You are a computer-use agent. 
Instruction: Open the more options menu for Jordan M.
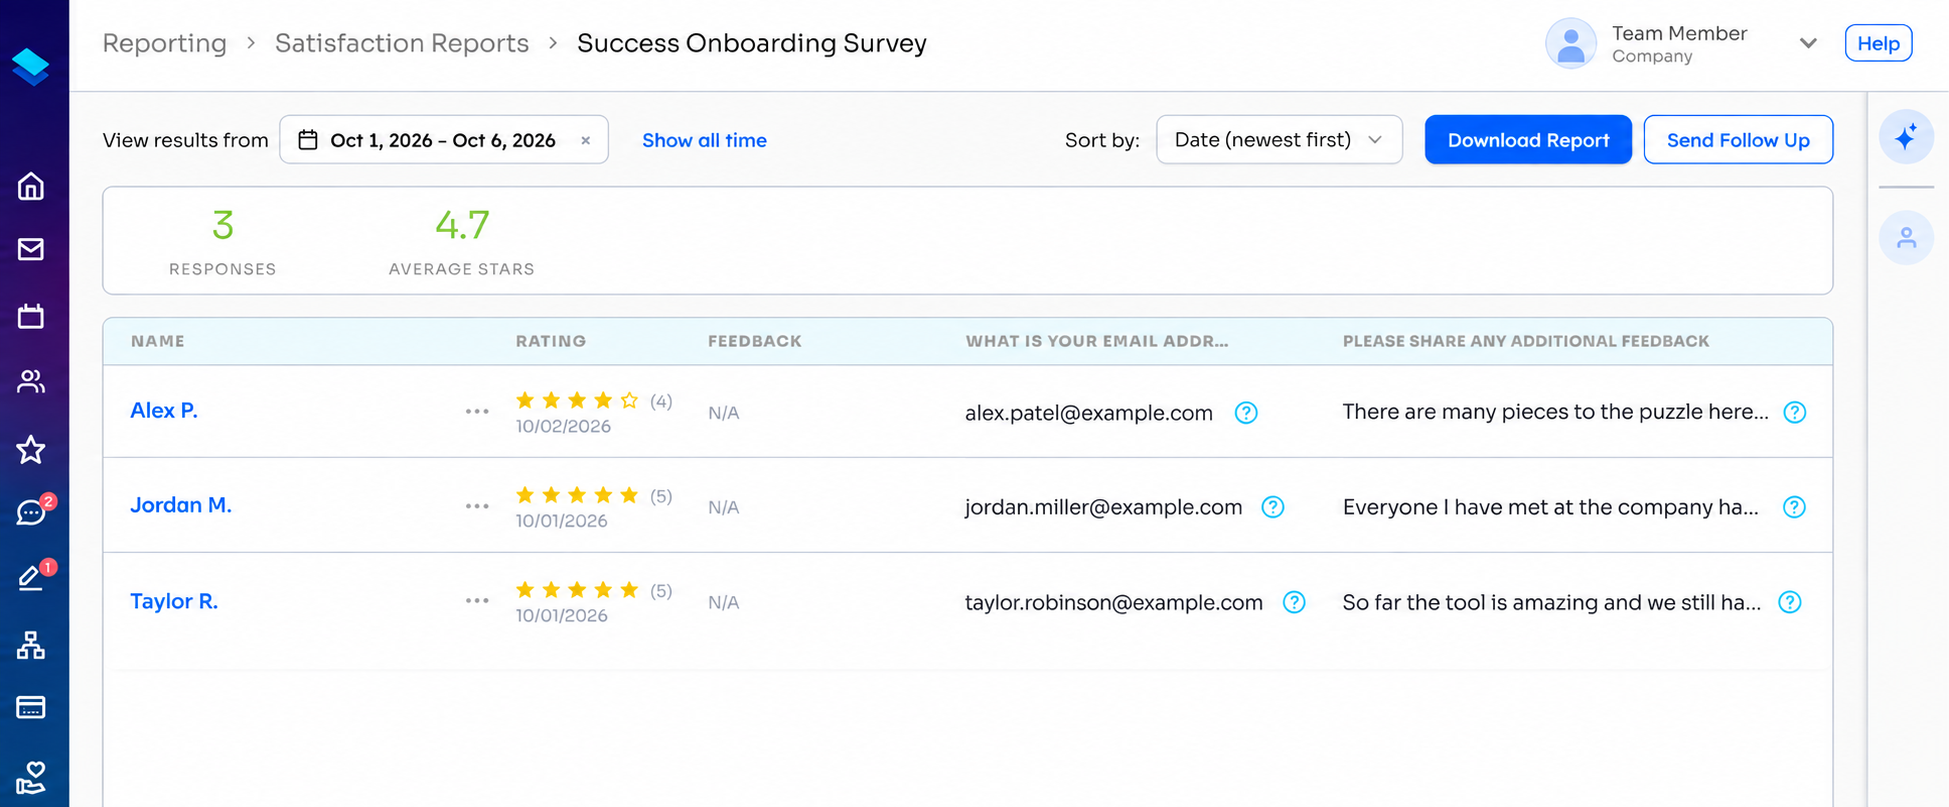(477, 507)
